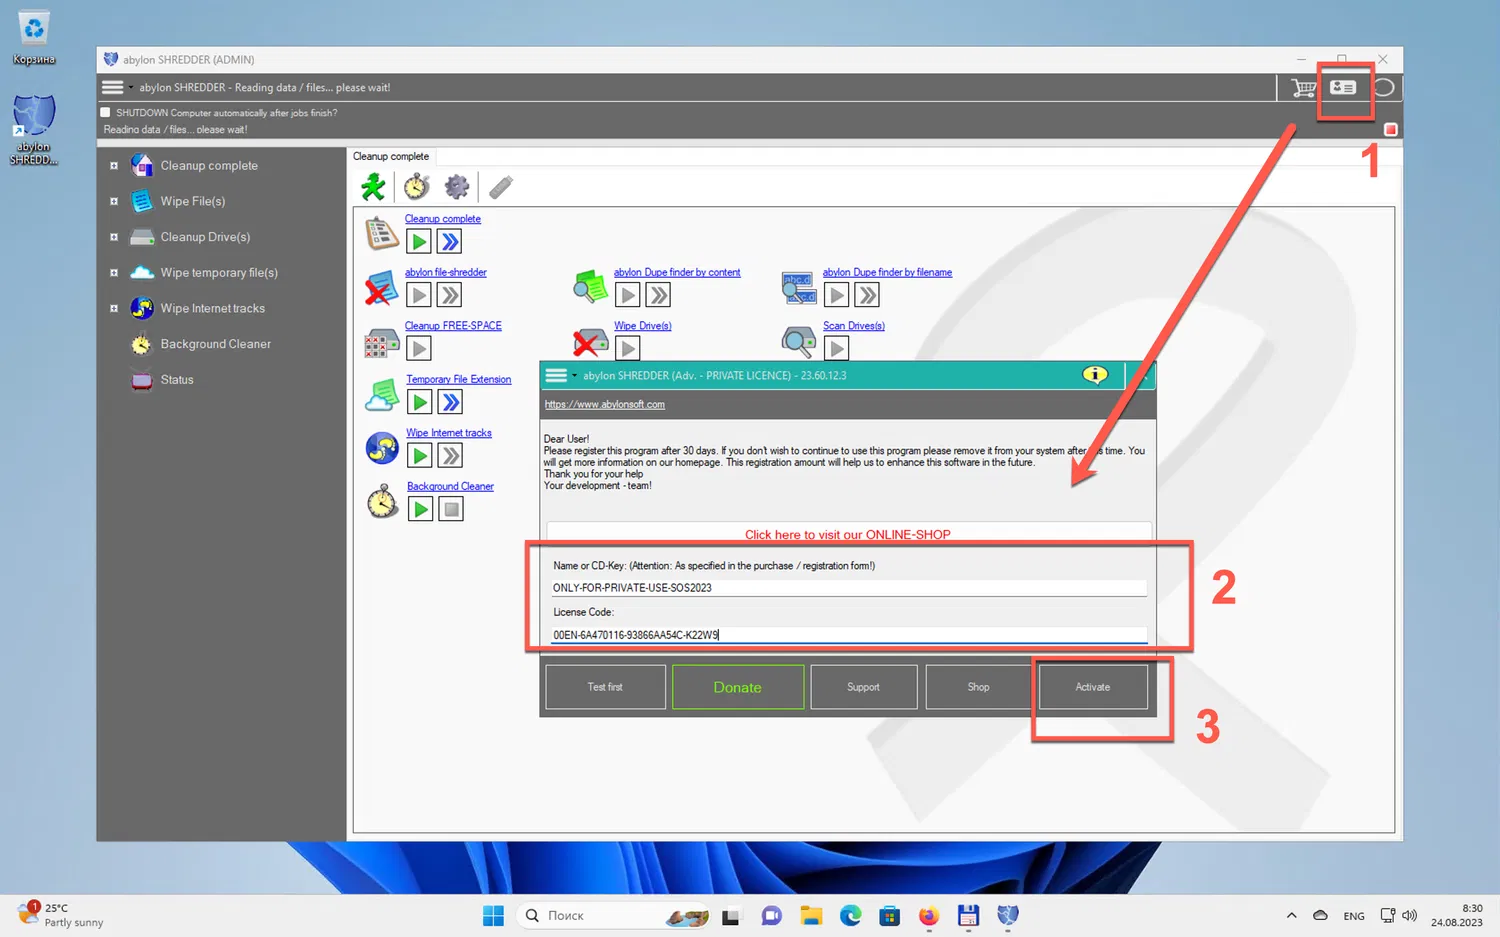Select Background Cleaner in the sidebar
1500x937 pixels.
216,344
